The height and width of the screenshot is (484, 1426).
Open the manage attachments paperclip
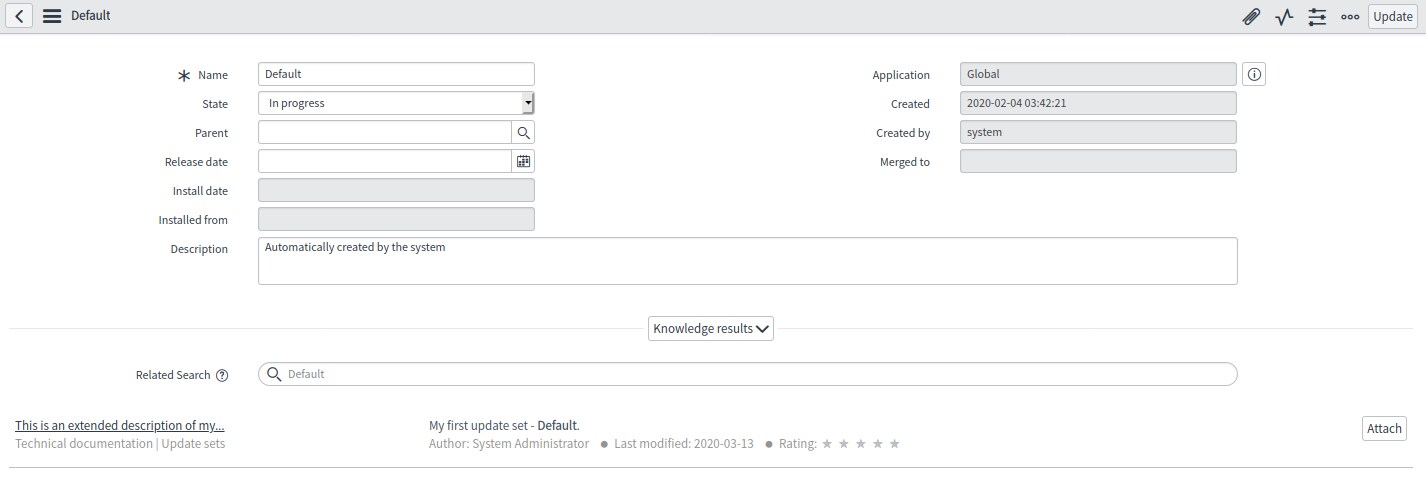[x=1251, y=16]
